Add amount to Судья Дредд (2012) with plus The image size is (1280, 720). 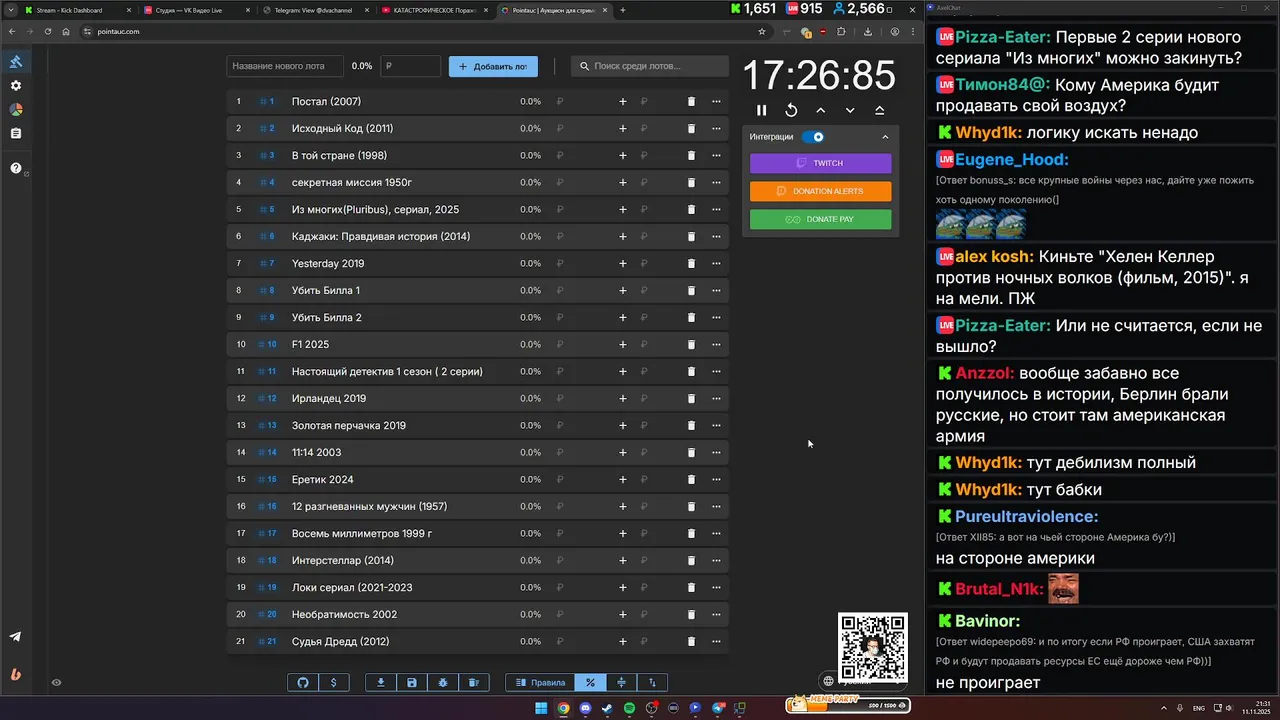[x=623, y=642]
